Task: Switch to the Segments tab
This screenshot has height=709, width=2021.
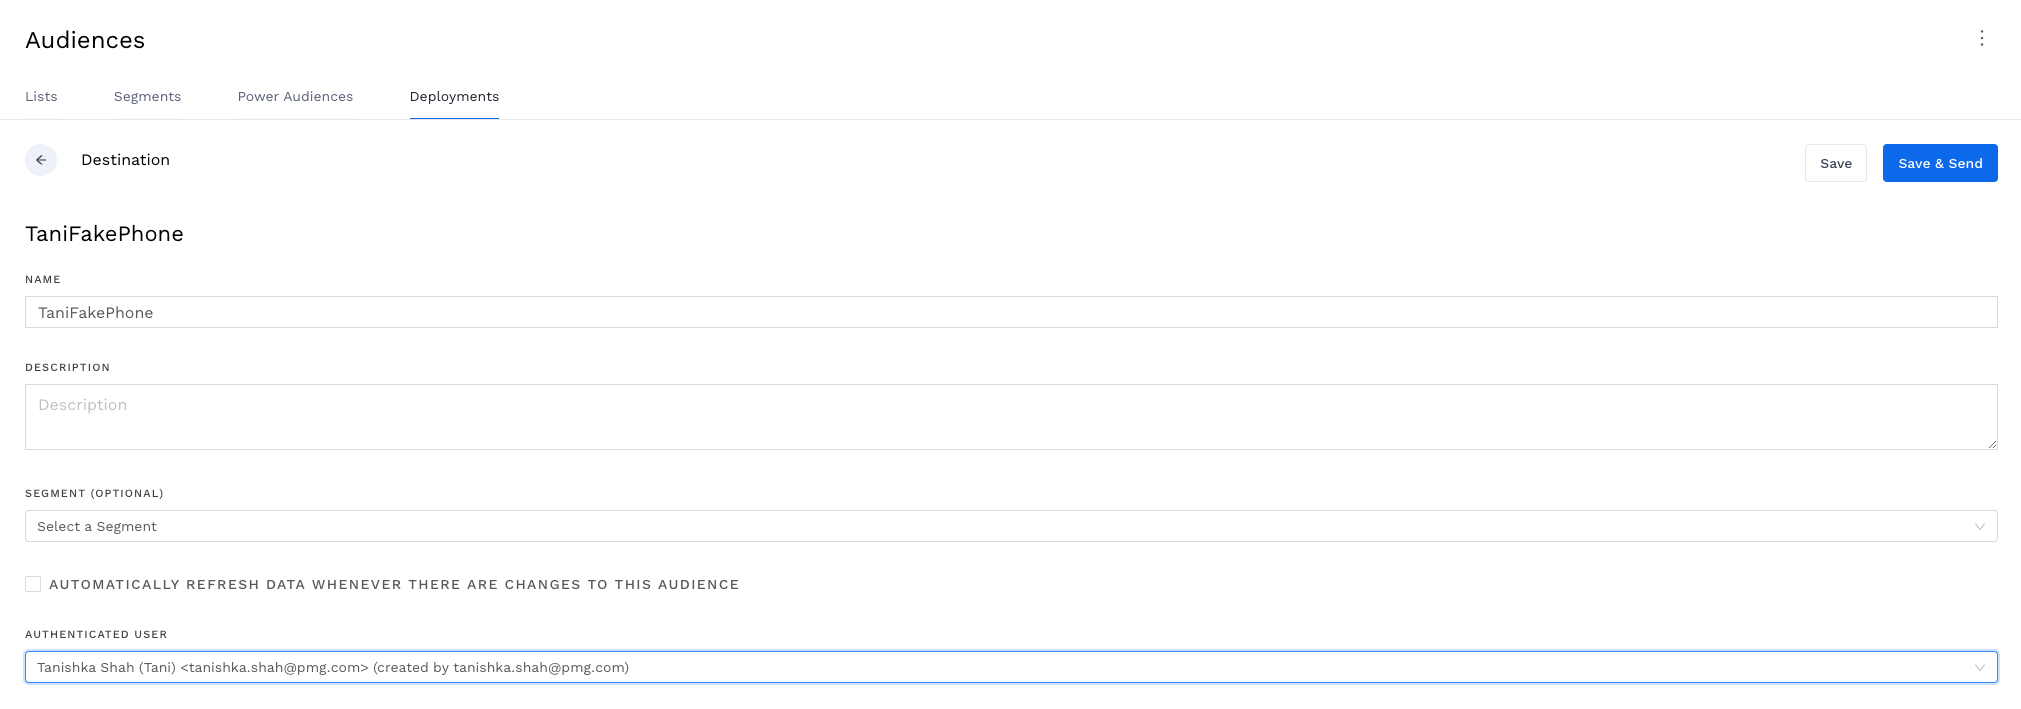Action: pyautogui.click(x=147, y=96)
